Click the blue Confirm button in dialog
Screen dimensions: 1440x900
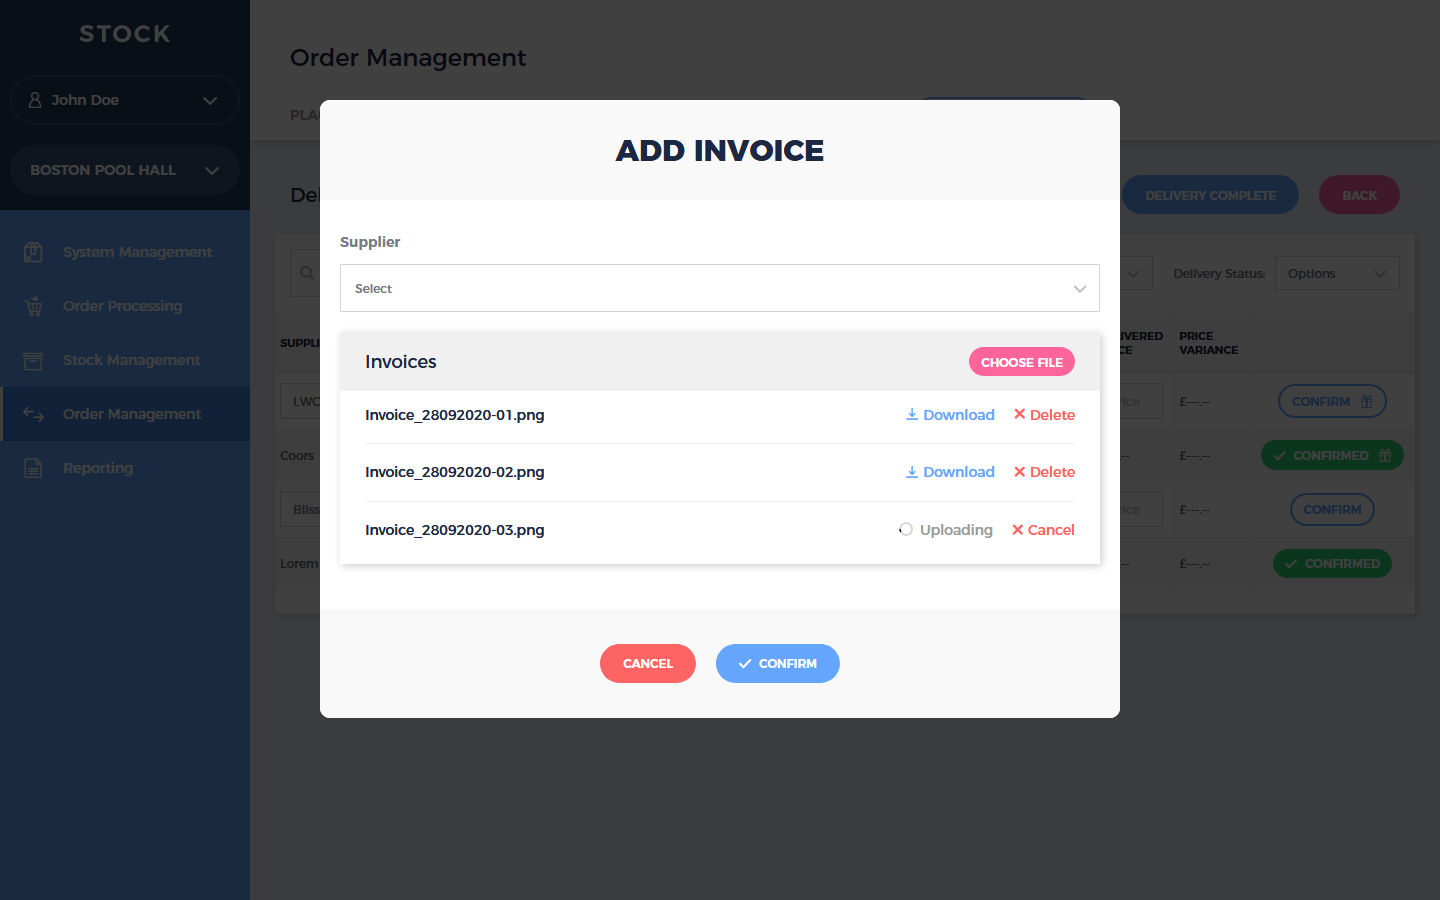777,663
